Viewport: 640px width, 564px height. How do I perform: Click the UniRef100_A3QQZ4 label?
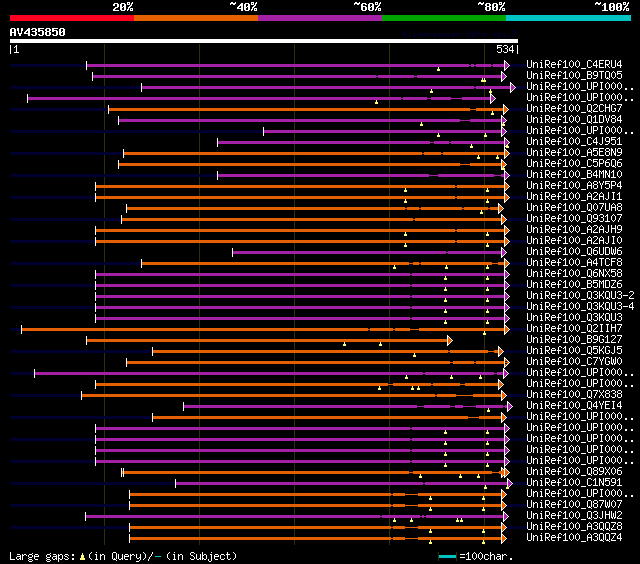click(574, 538)
